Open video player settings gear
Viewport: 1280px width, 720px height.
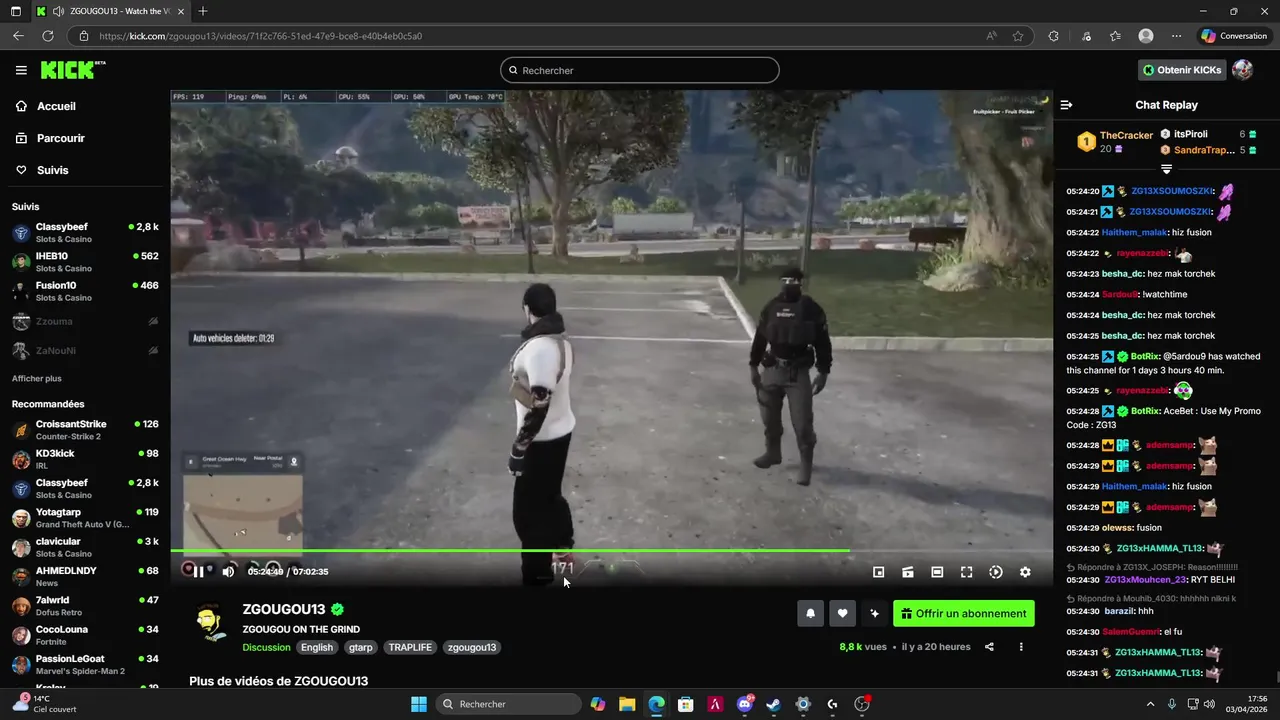pyautogui.click(x=1025, y=572)
